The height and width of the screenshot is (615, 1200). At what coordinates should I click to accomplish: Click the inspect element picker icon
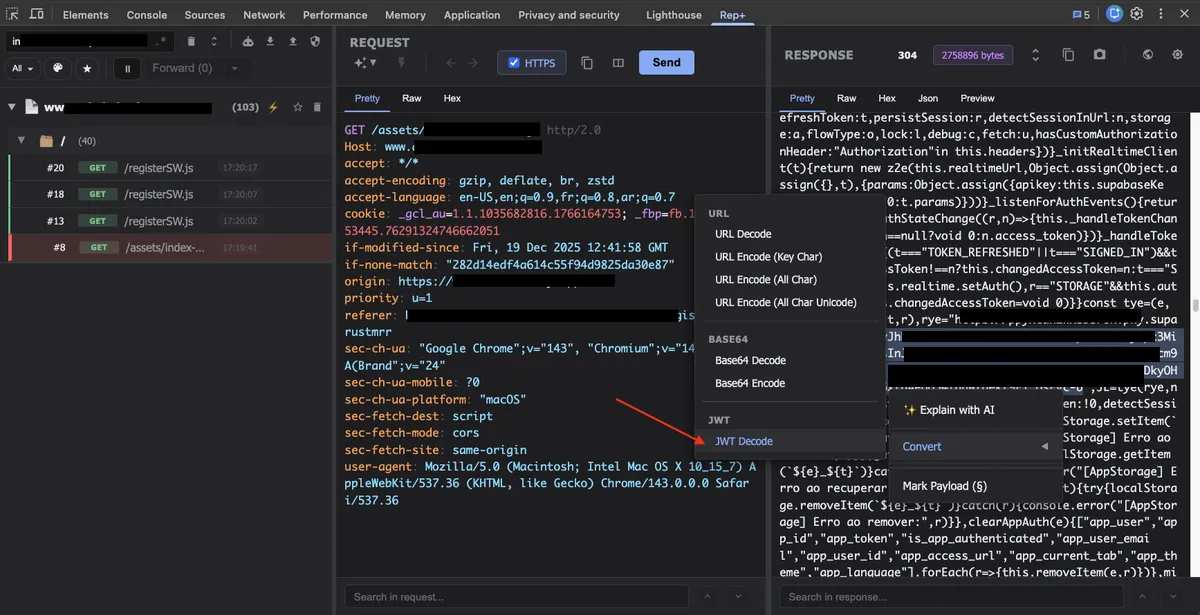click(13, 14)
